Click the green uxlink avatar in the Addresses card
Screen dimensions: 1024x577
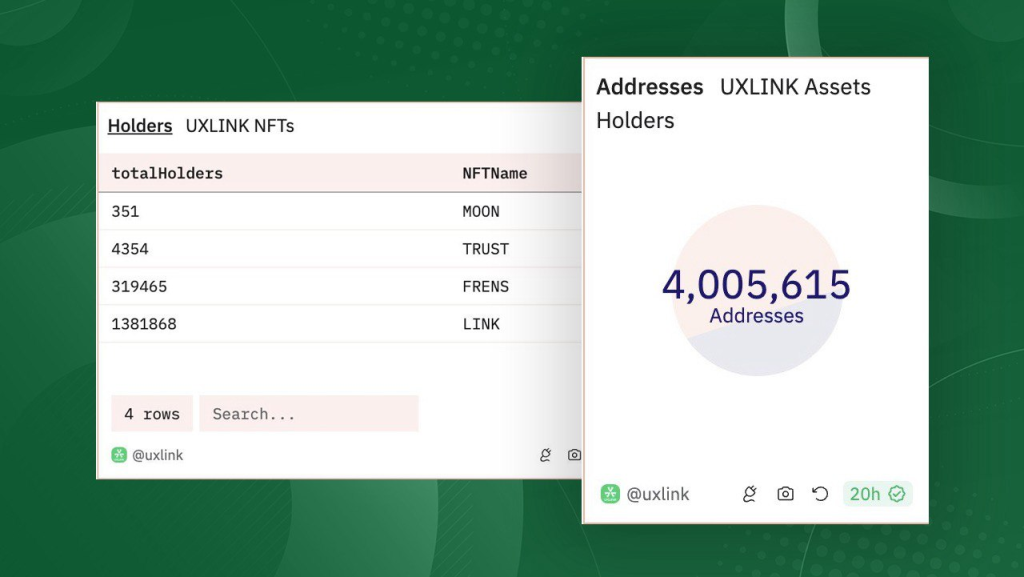pos(610,494)
